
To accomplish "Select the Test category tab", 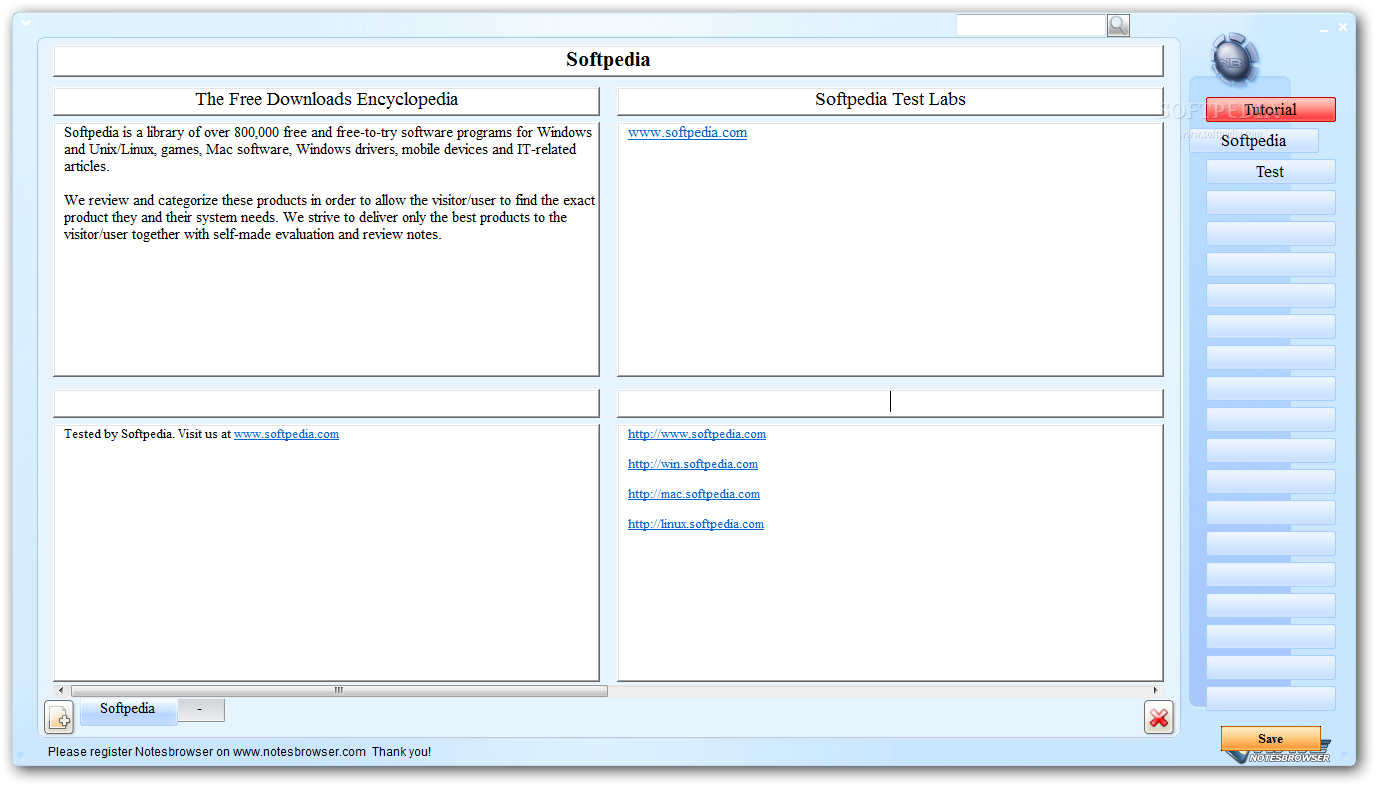I will 1270,172.
